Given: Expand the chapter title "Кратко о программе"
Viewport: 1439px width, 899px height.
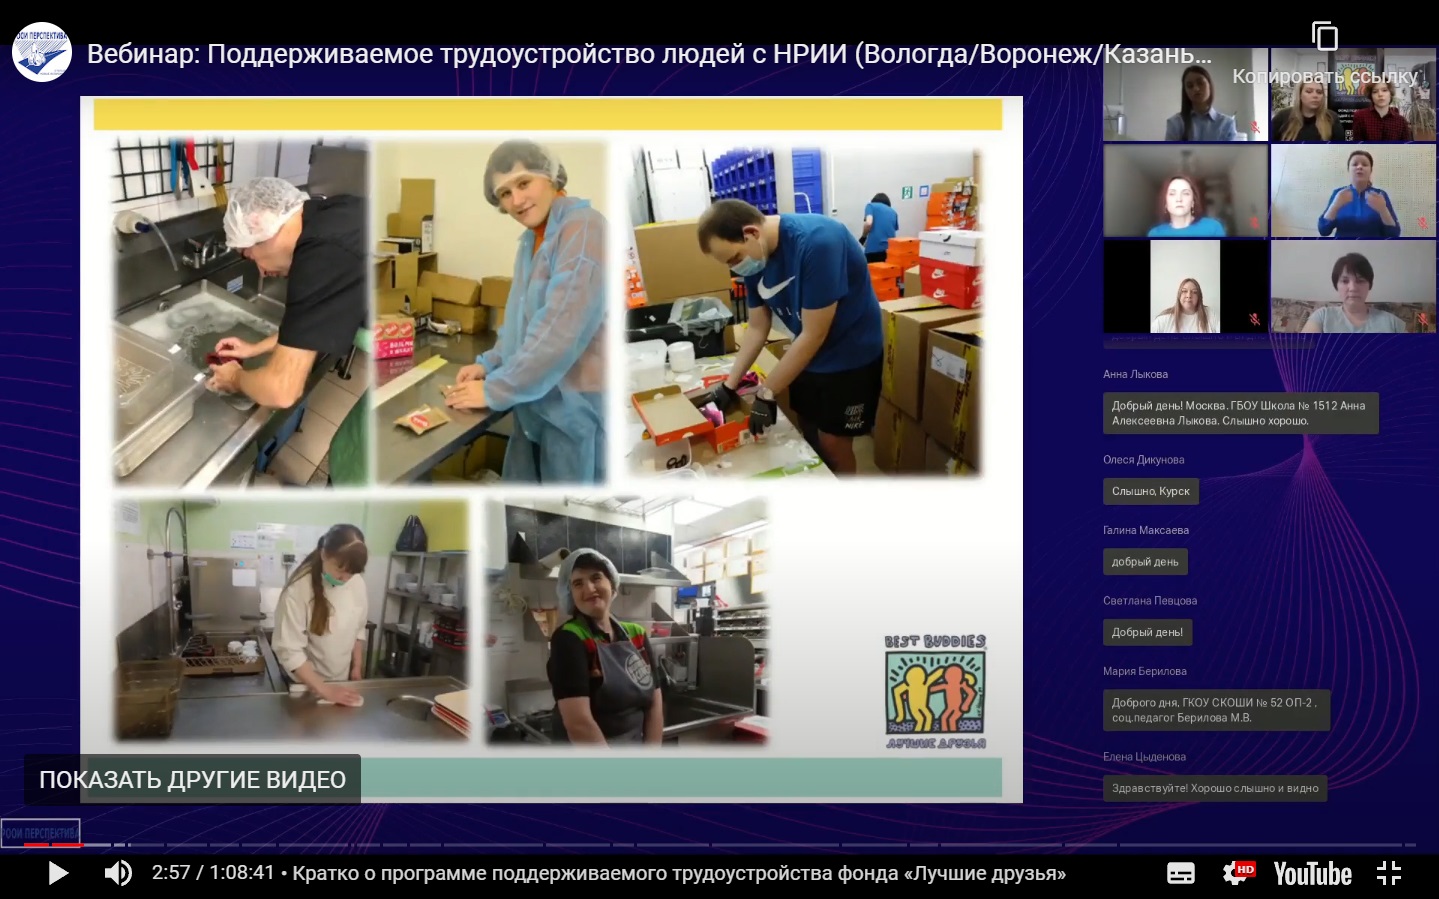Looking at the screenshot, I should click(679, 873).
